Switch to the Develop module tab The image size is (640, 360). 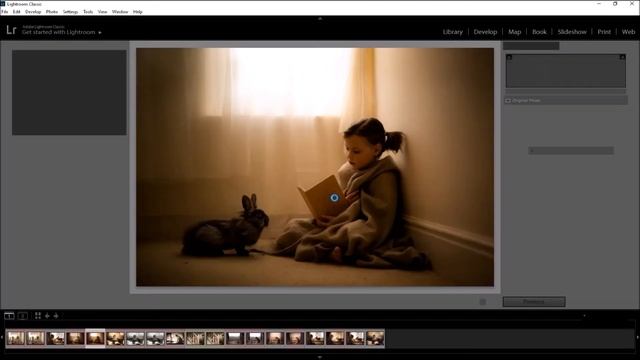pyautogui.click(x=485, y=32)
